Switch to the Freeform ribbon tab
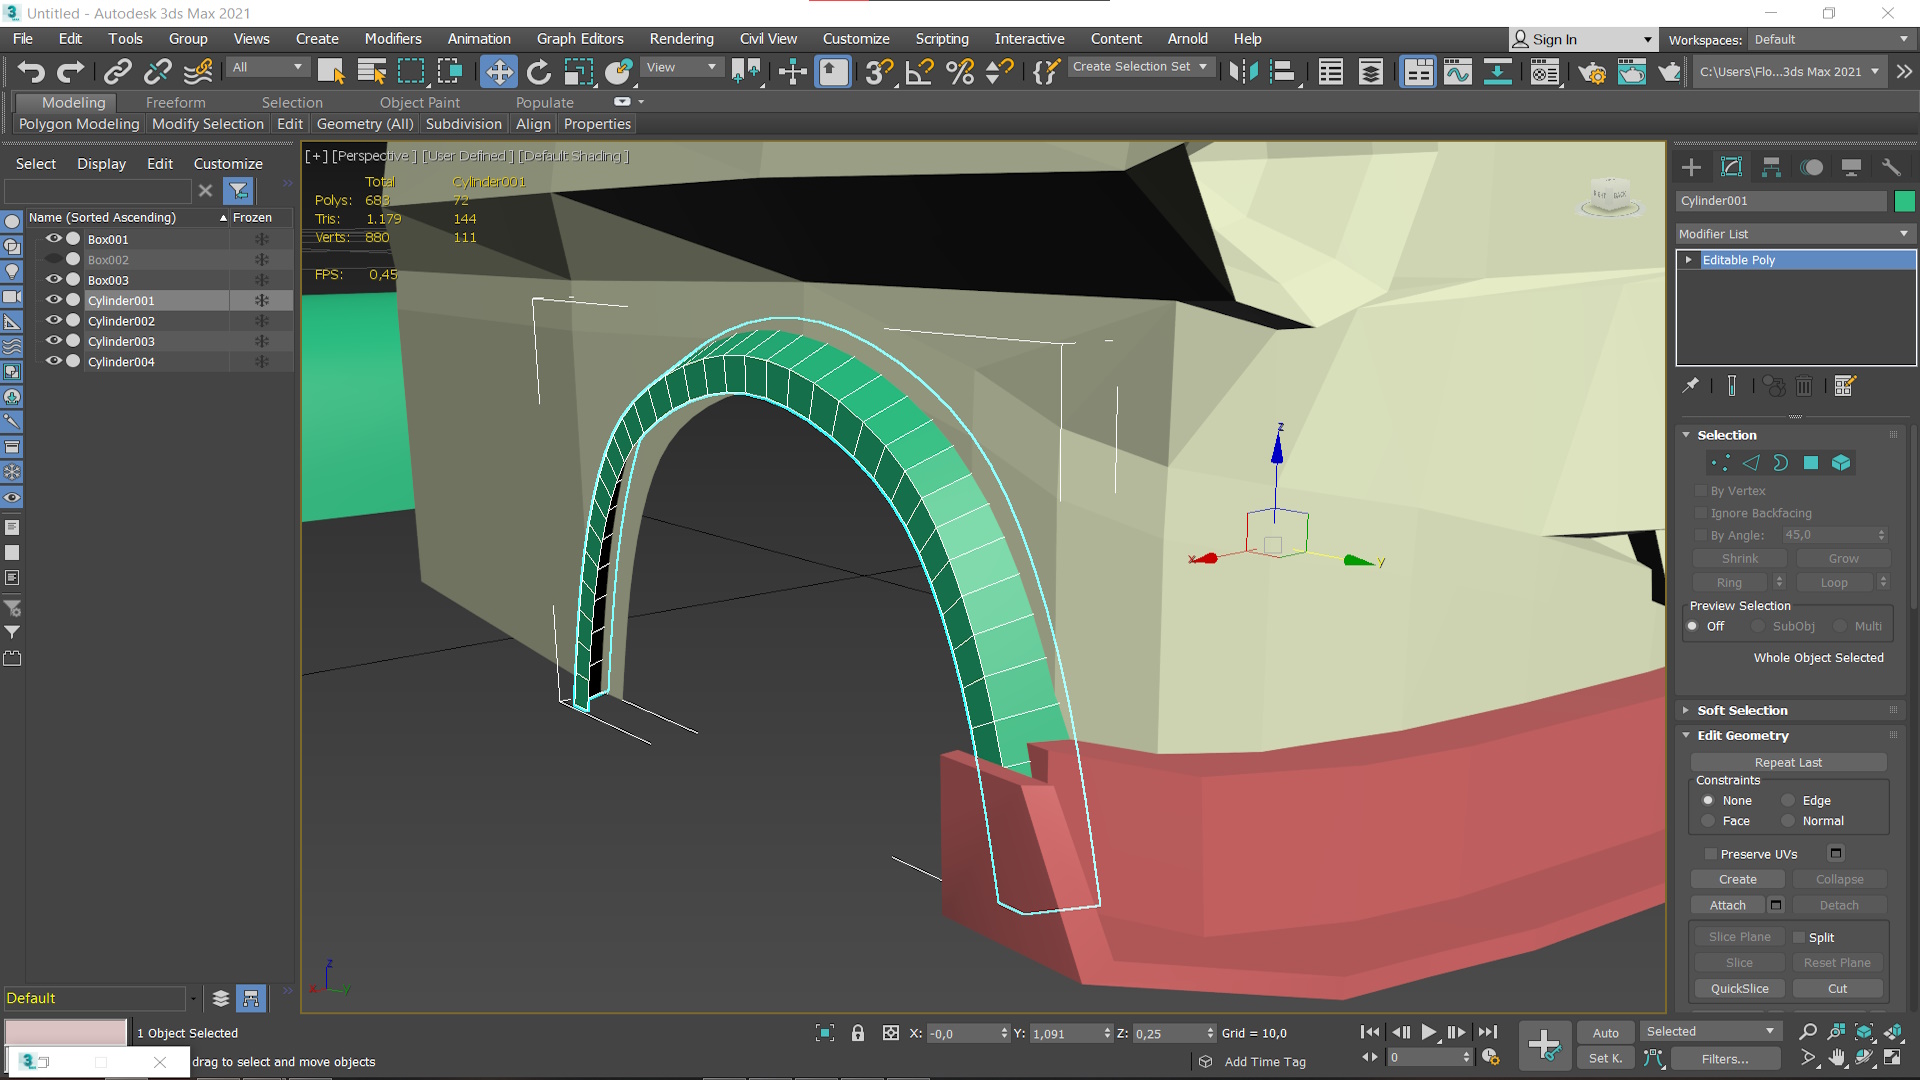The width and height of the screenshot is (1920, 1080). [x=175, y=102]
